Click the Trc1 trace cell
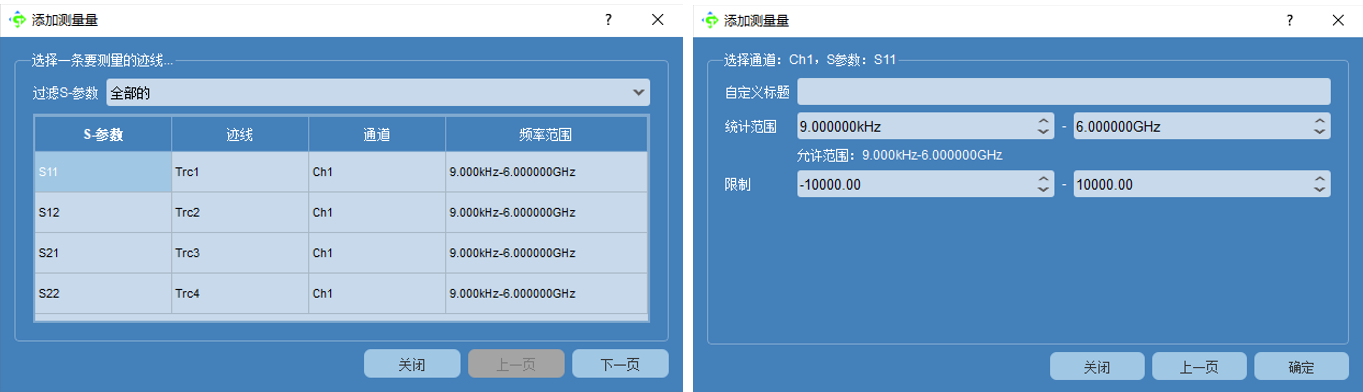This screenshot has height=392, width=1363. pos(240,172)
